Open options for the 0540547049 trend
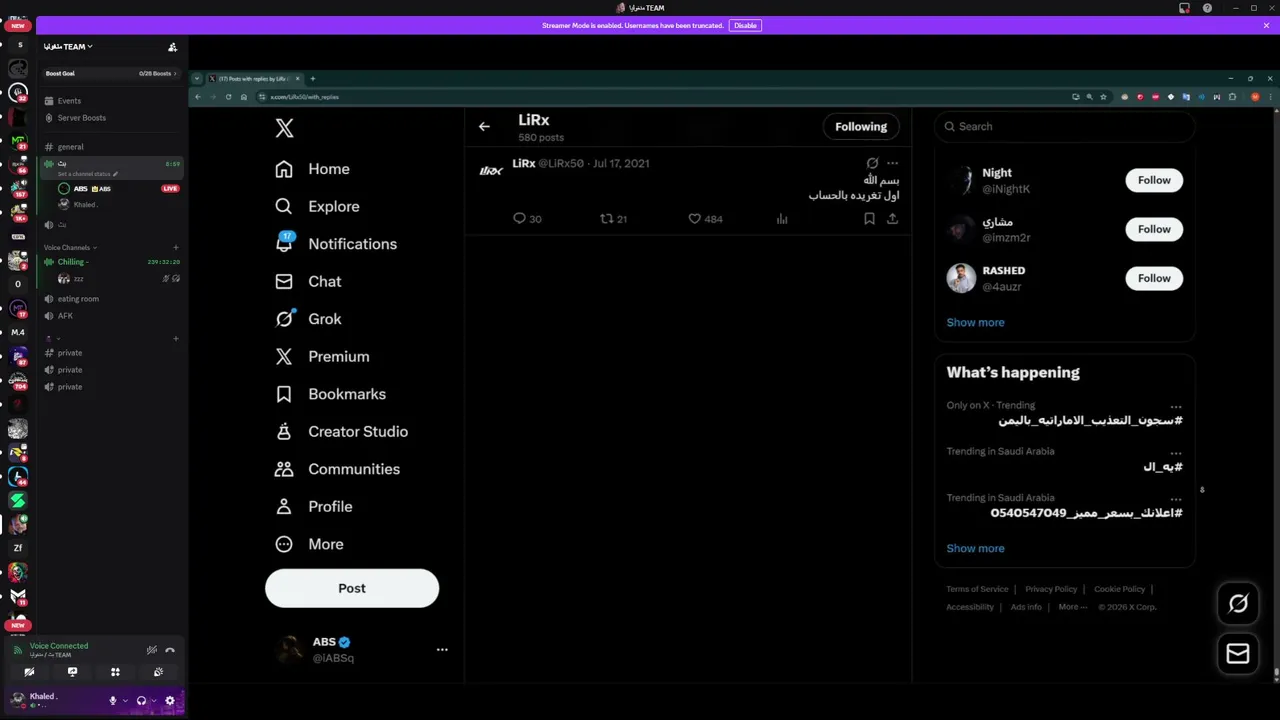 pos(1176,498)
